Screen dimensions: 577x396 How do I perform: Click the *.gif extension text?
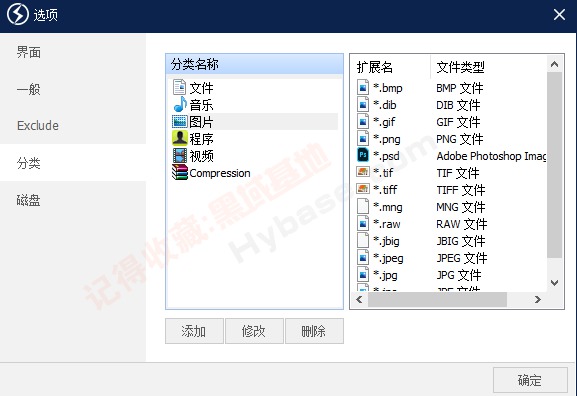click(384, 122)
